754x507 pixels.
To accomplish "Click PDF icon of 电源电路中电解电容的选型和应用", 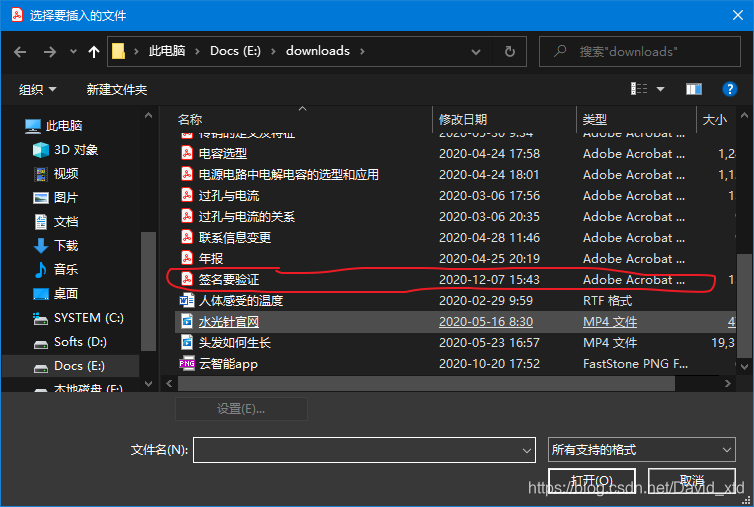I will [x=187, y=174].
